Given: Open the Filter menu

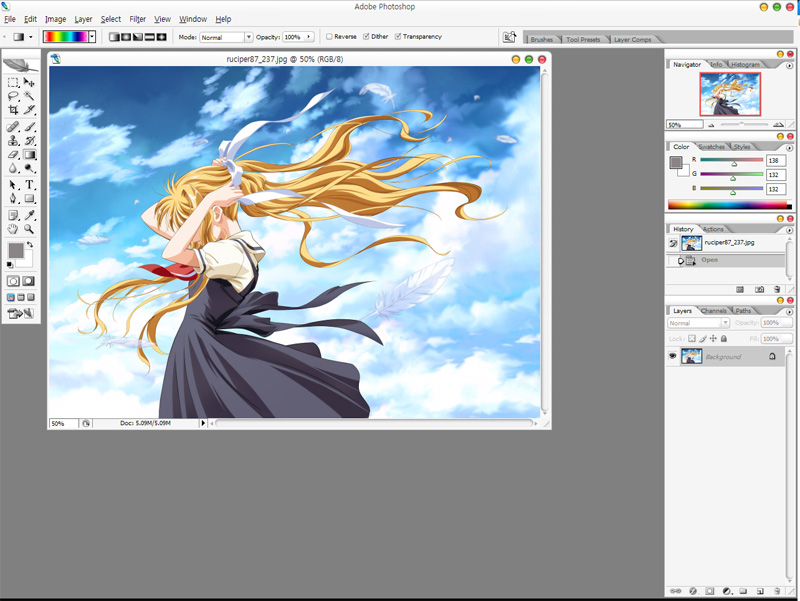Looking at the screenshot, I should tap(137, 19).
